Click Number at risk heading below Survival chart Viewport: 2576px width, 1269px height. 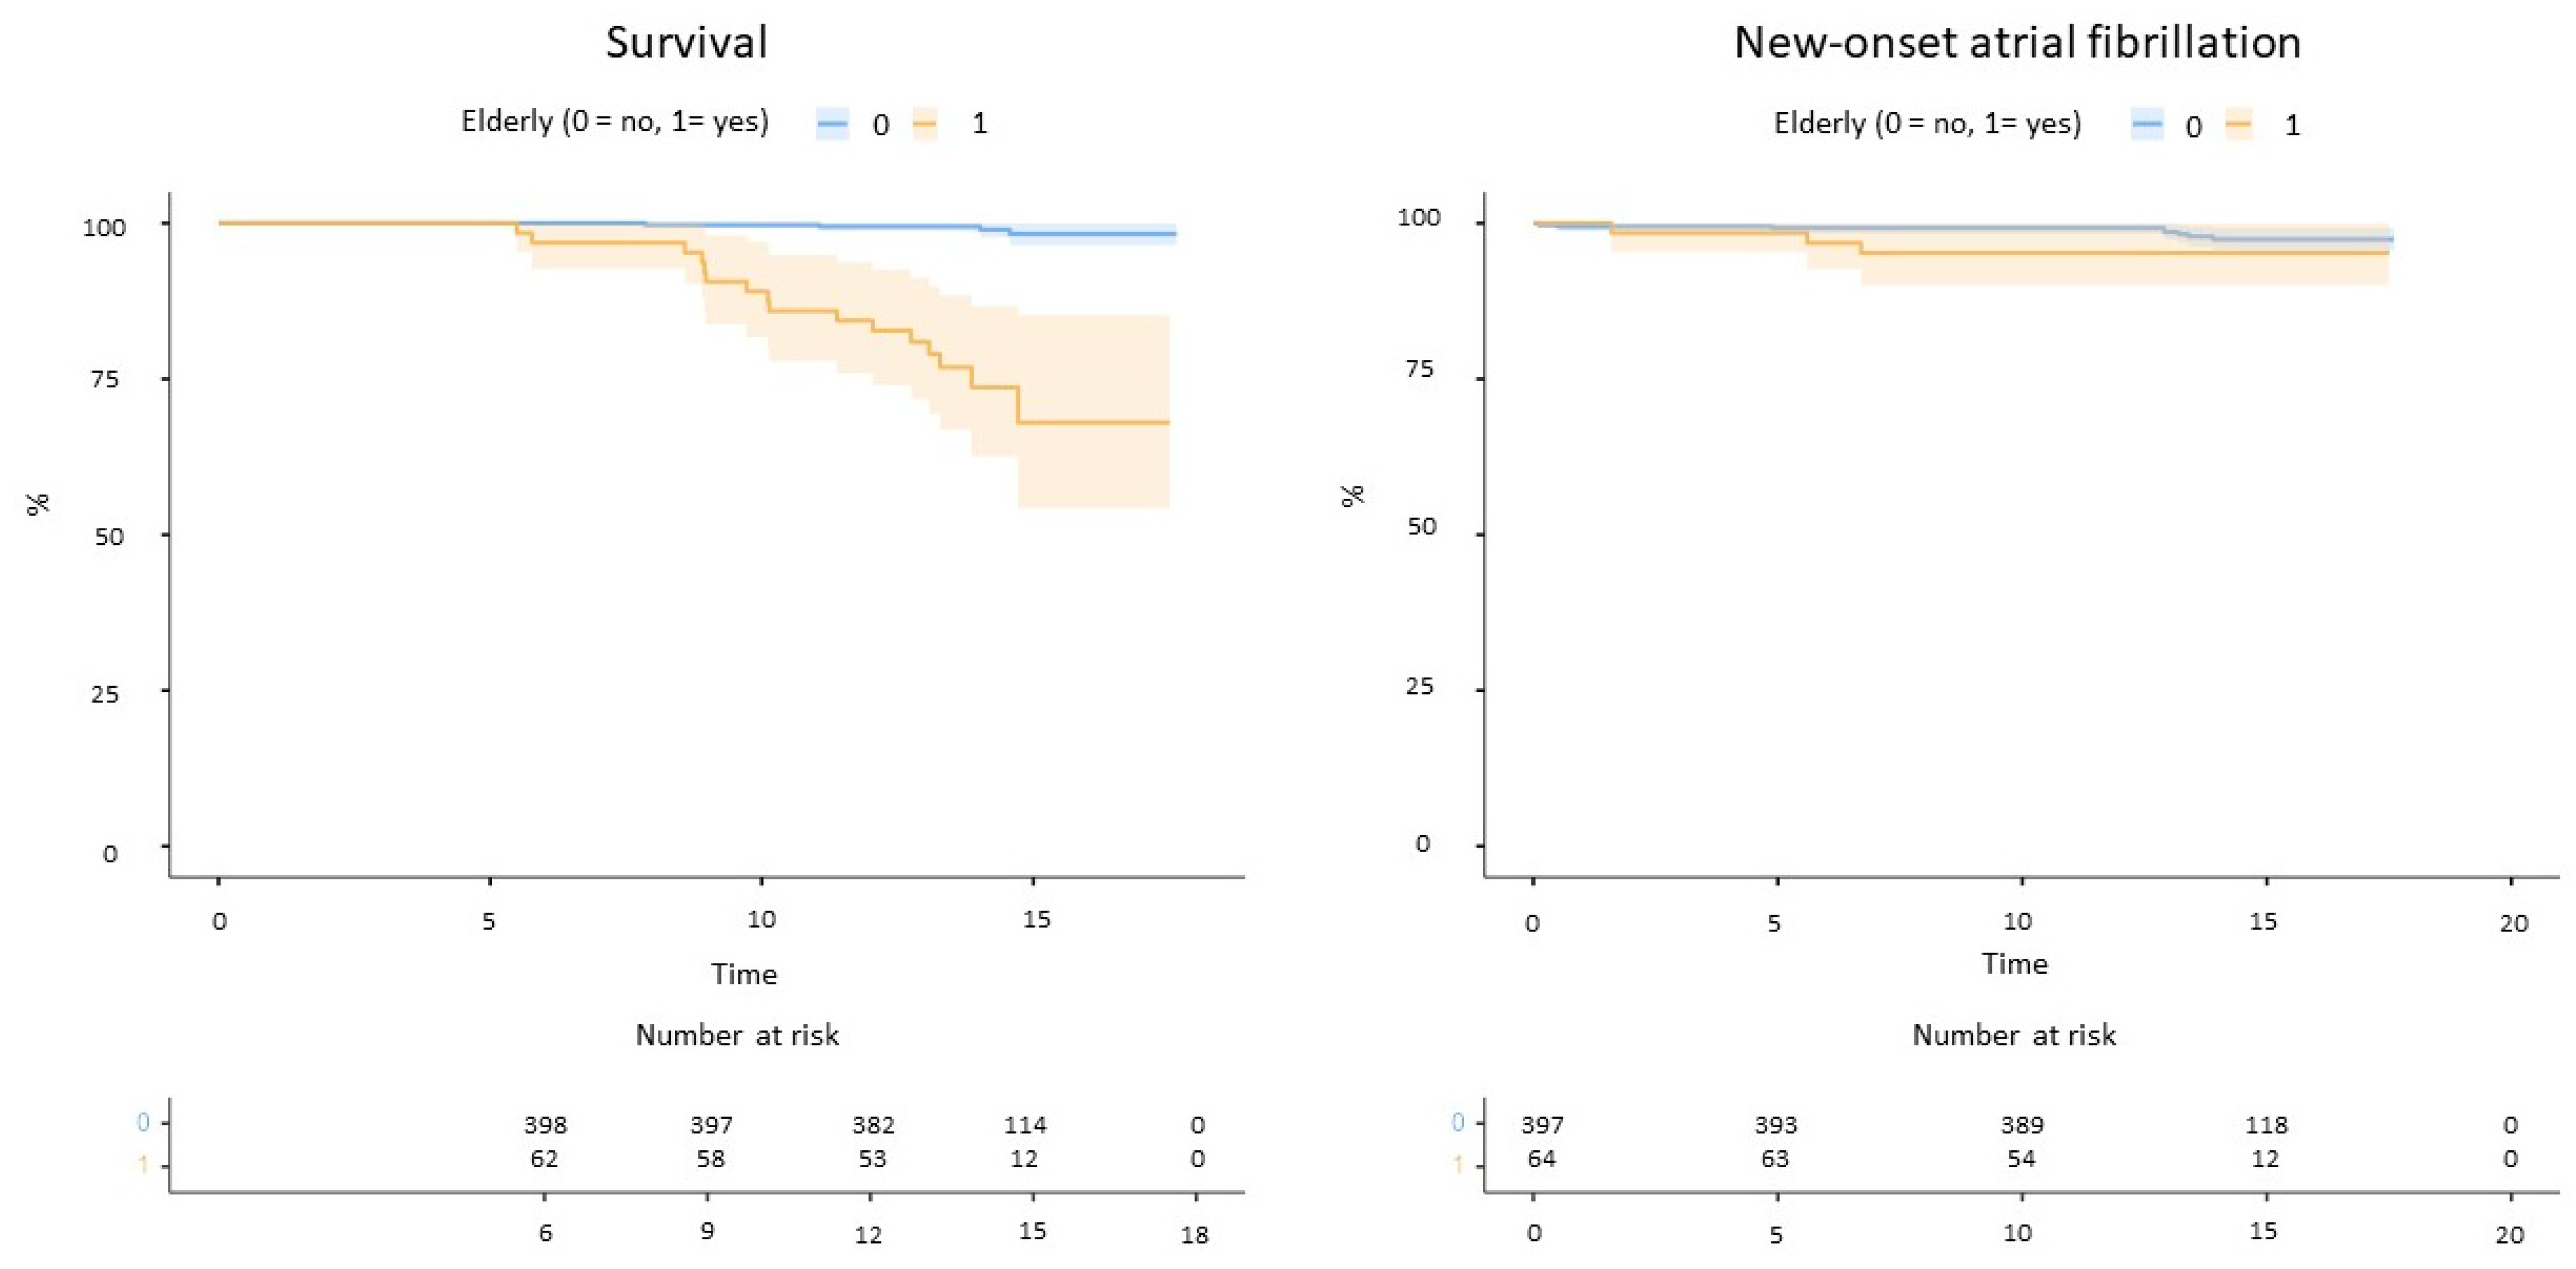point(737,1035)
